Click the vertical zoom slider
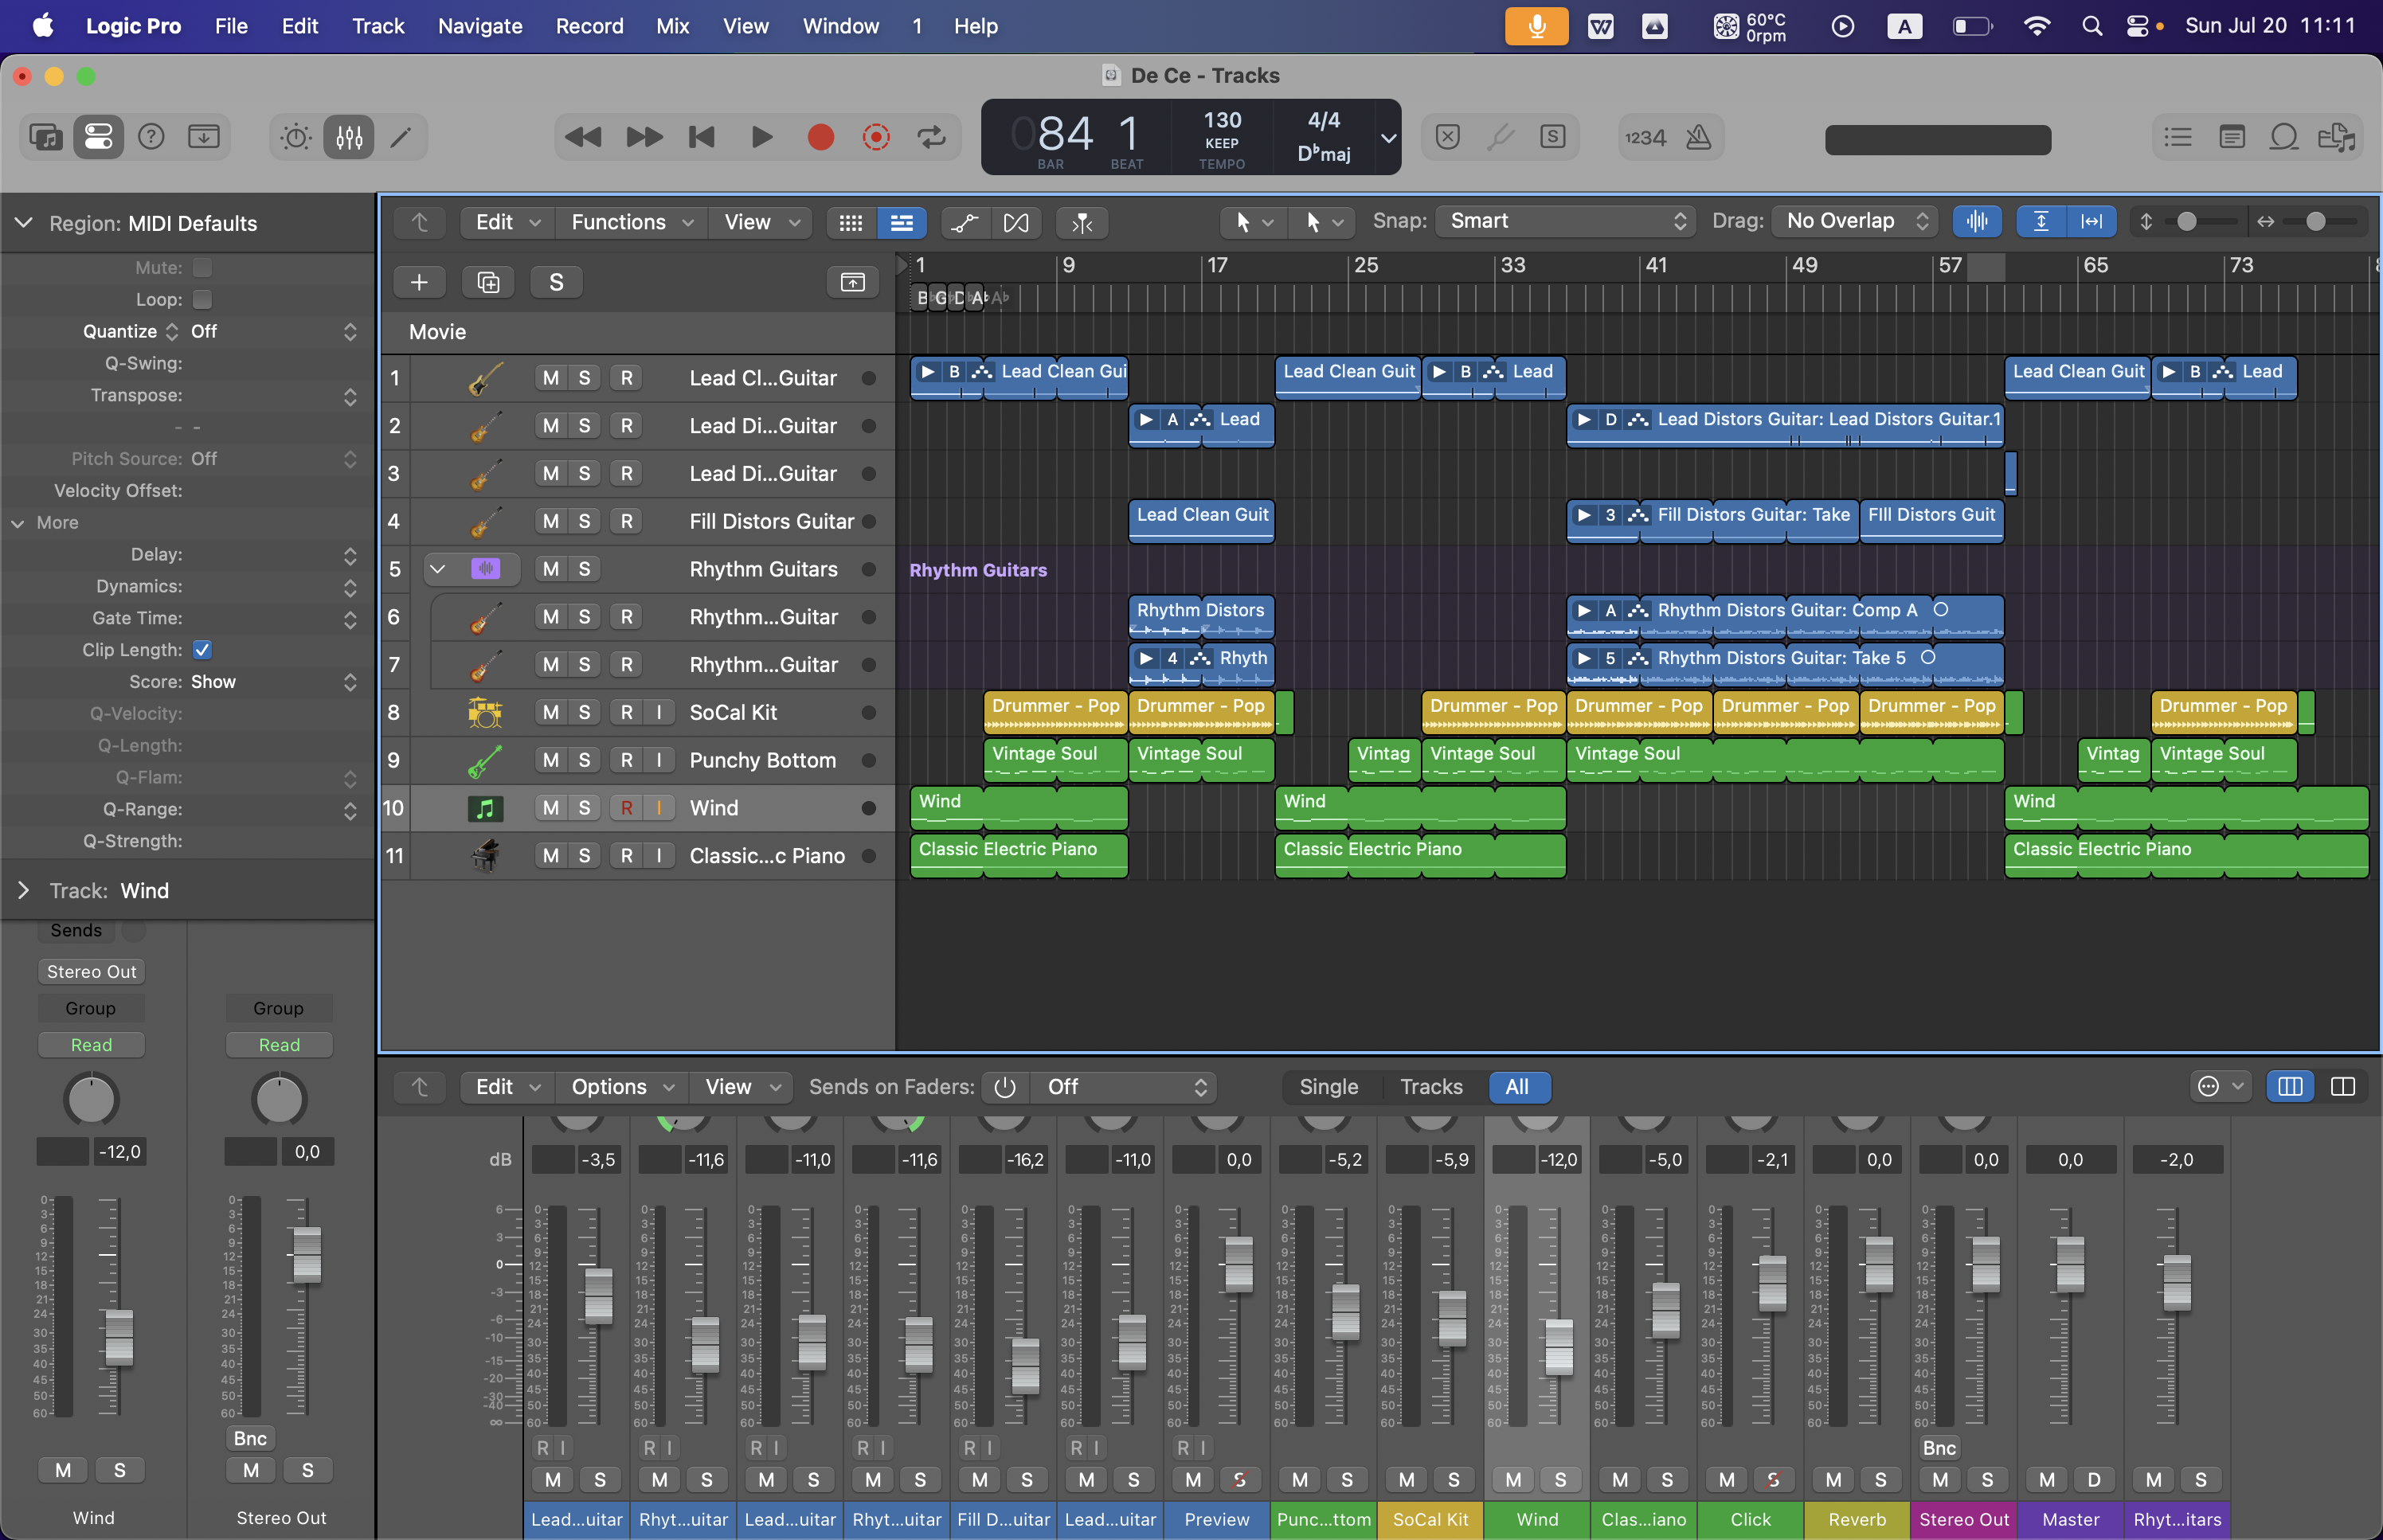The width and height of the screenshot is (2383, 1540). pos(2199,222)
